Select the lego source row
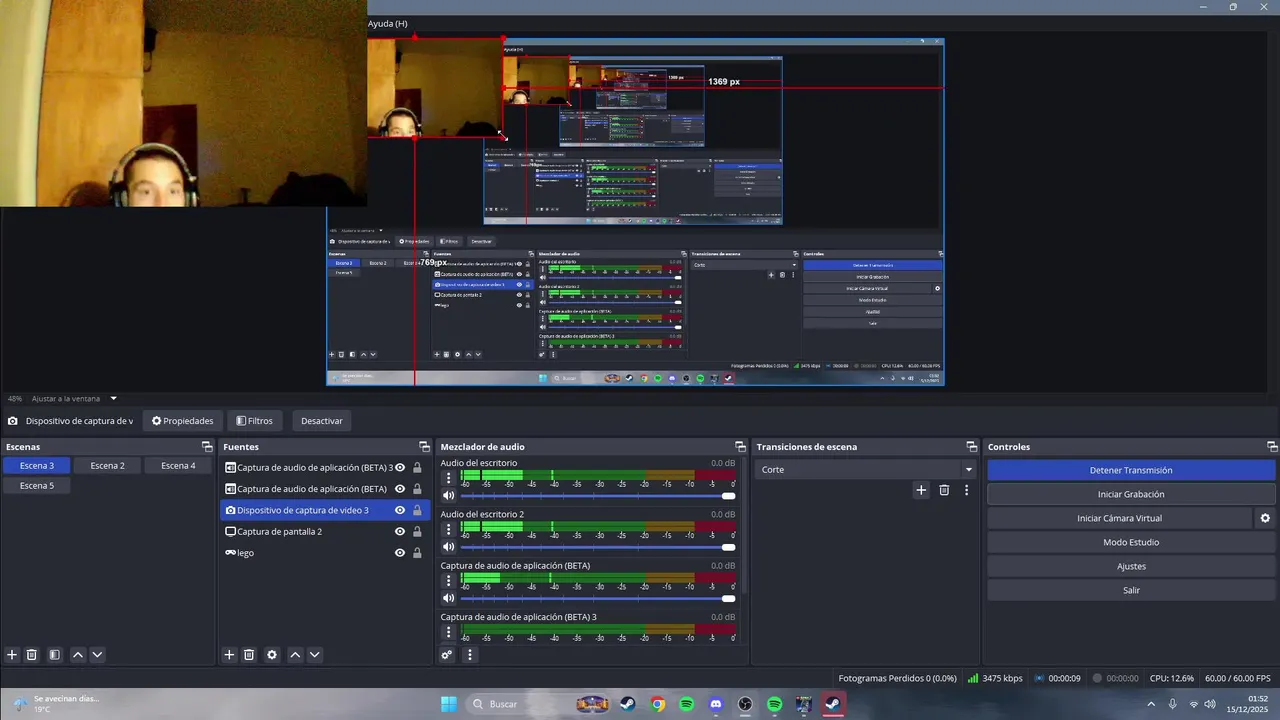1280x720 pixels. [324, 553]
